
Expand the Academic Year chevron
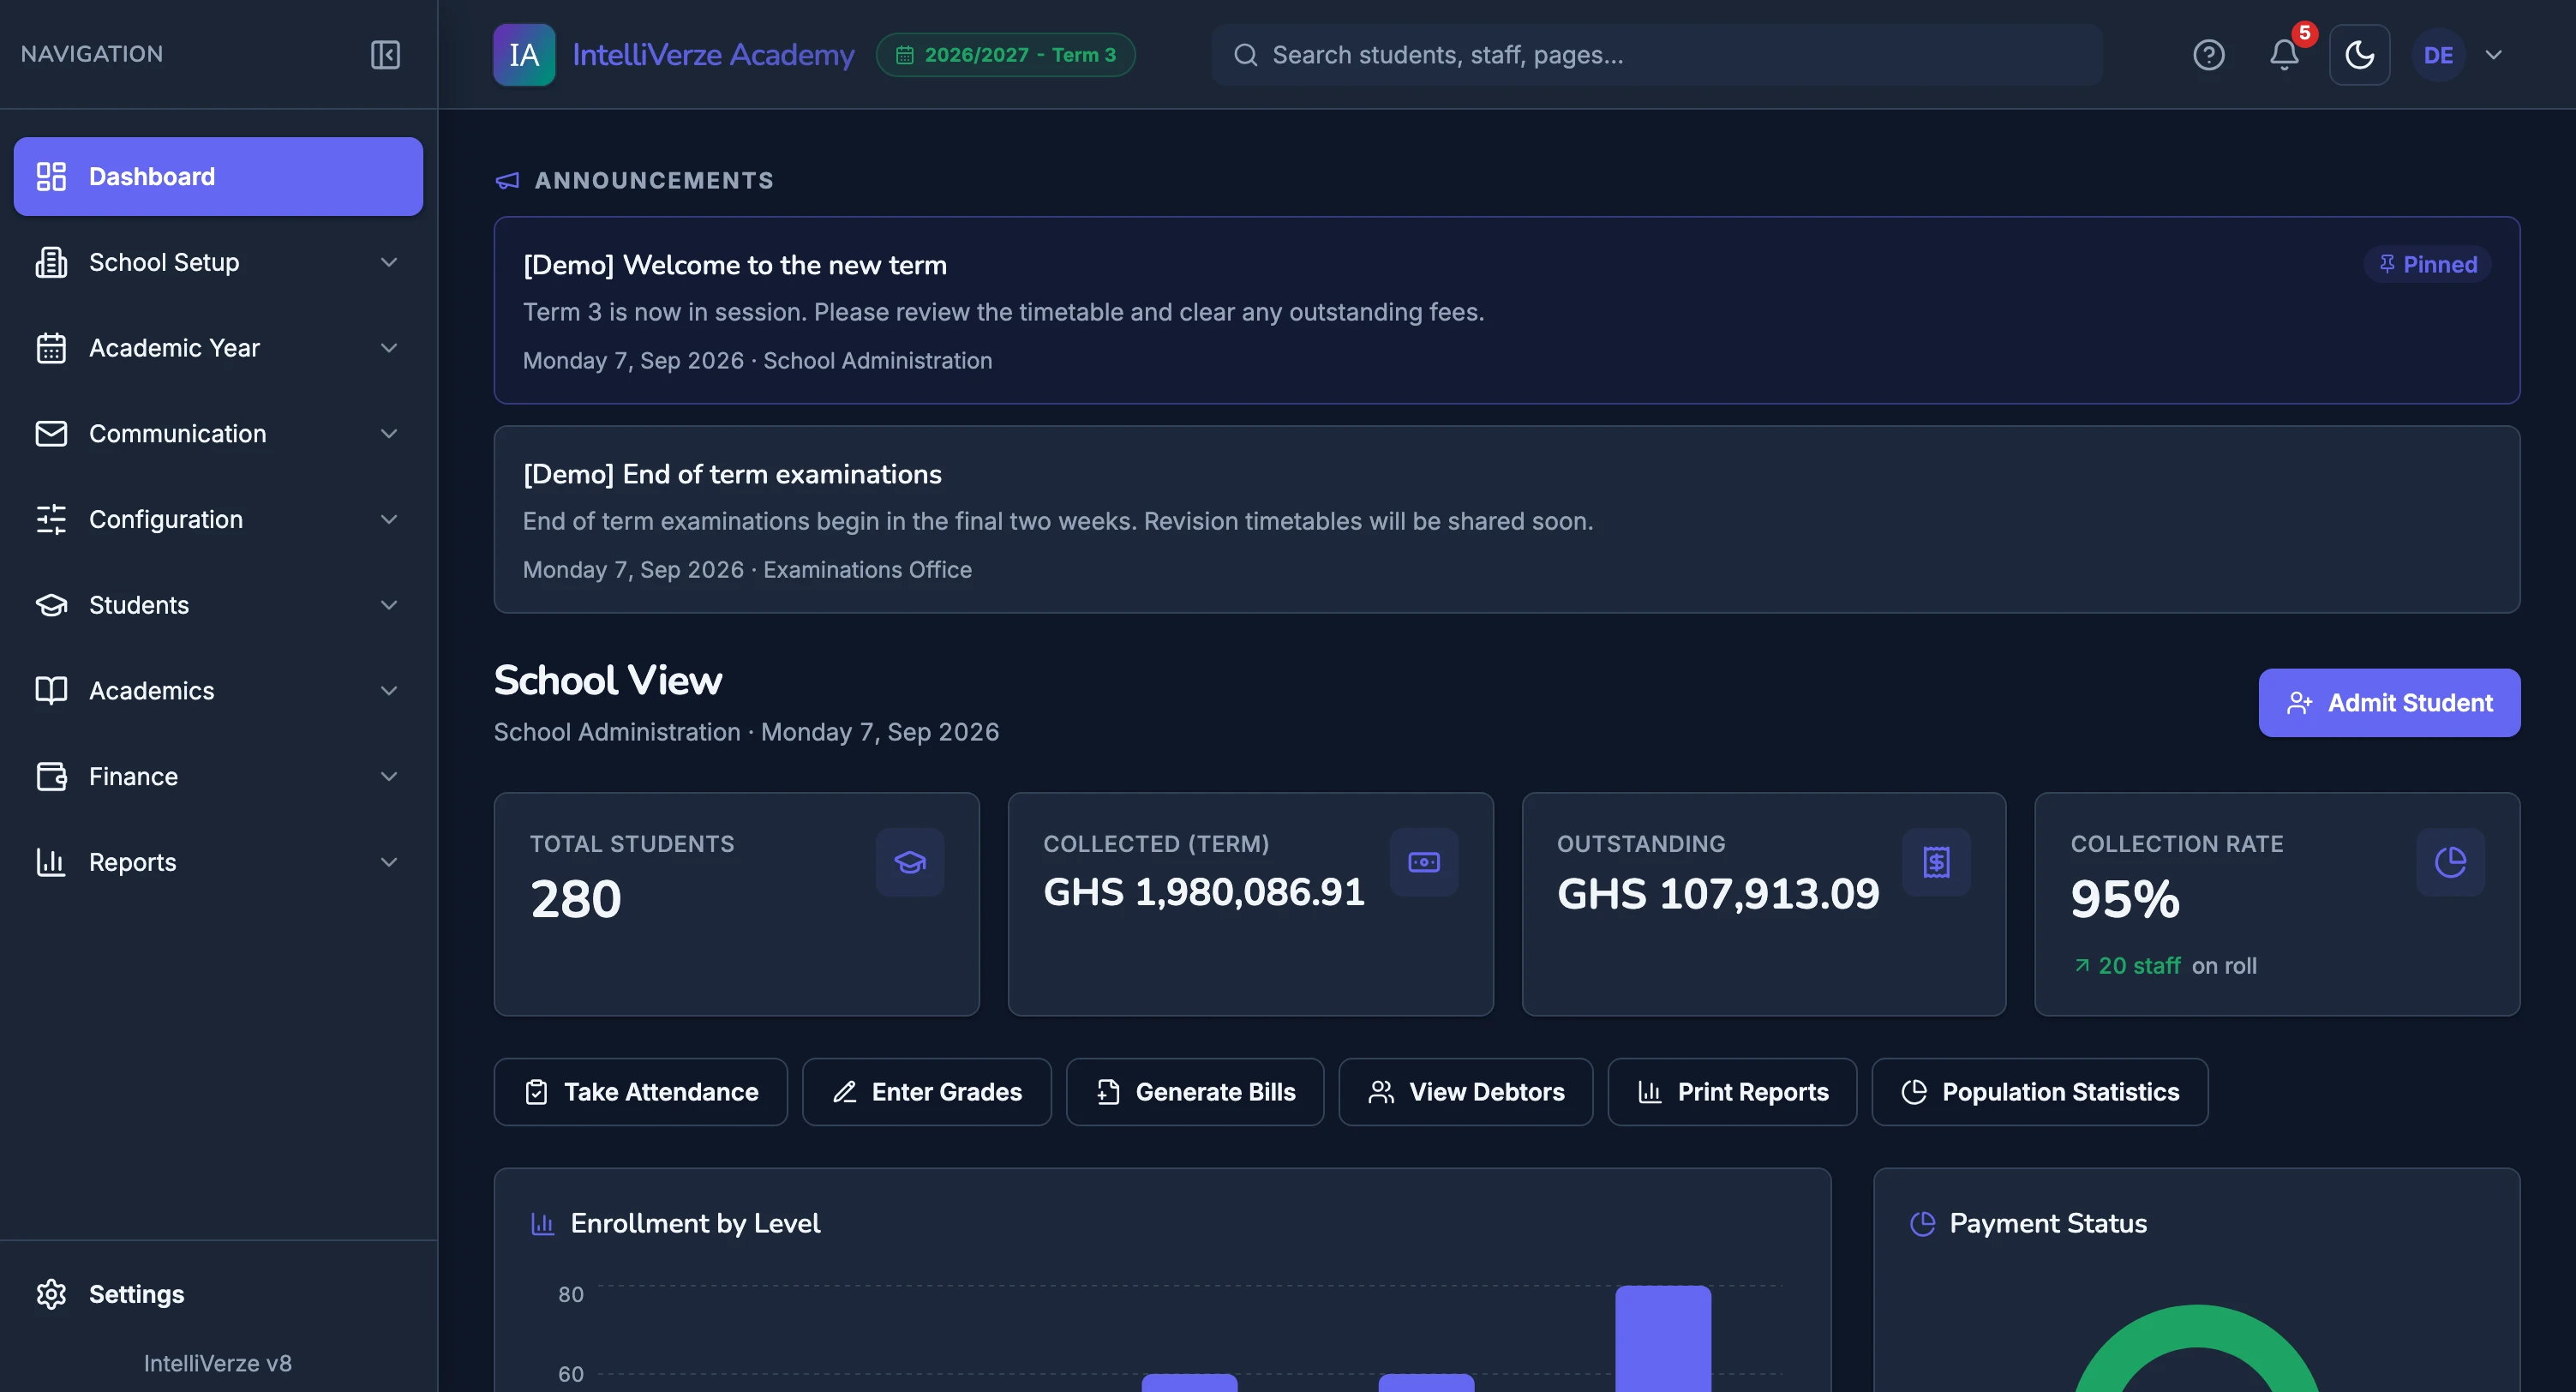tap(389, 348)
